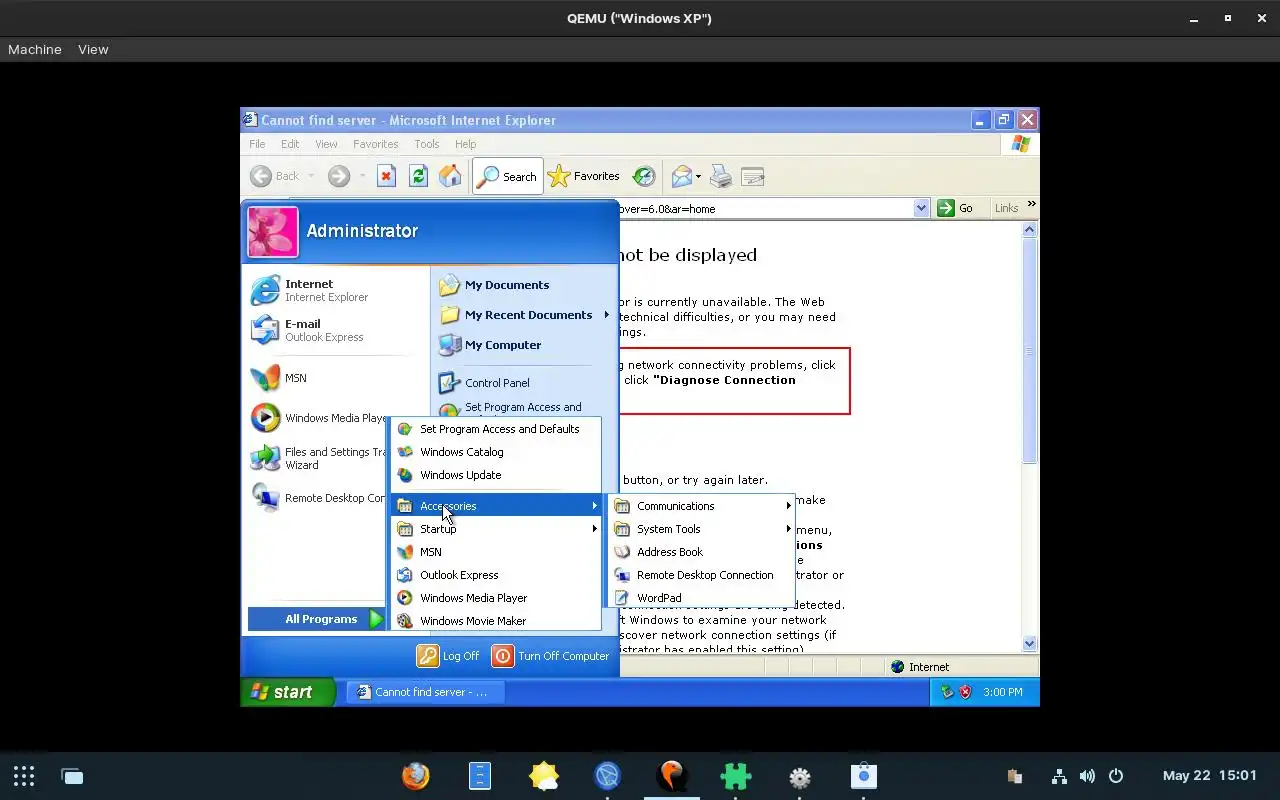
Task: Click the green puzzle piece dock icon
Action: 735,776
